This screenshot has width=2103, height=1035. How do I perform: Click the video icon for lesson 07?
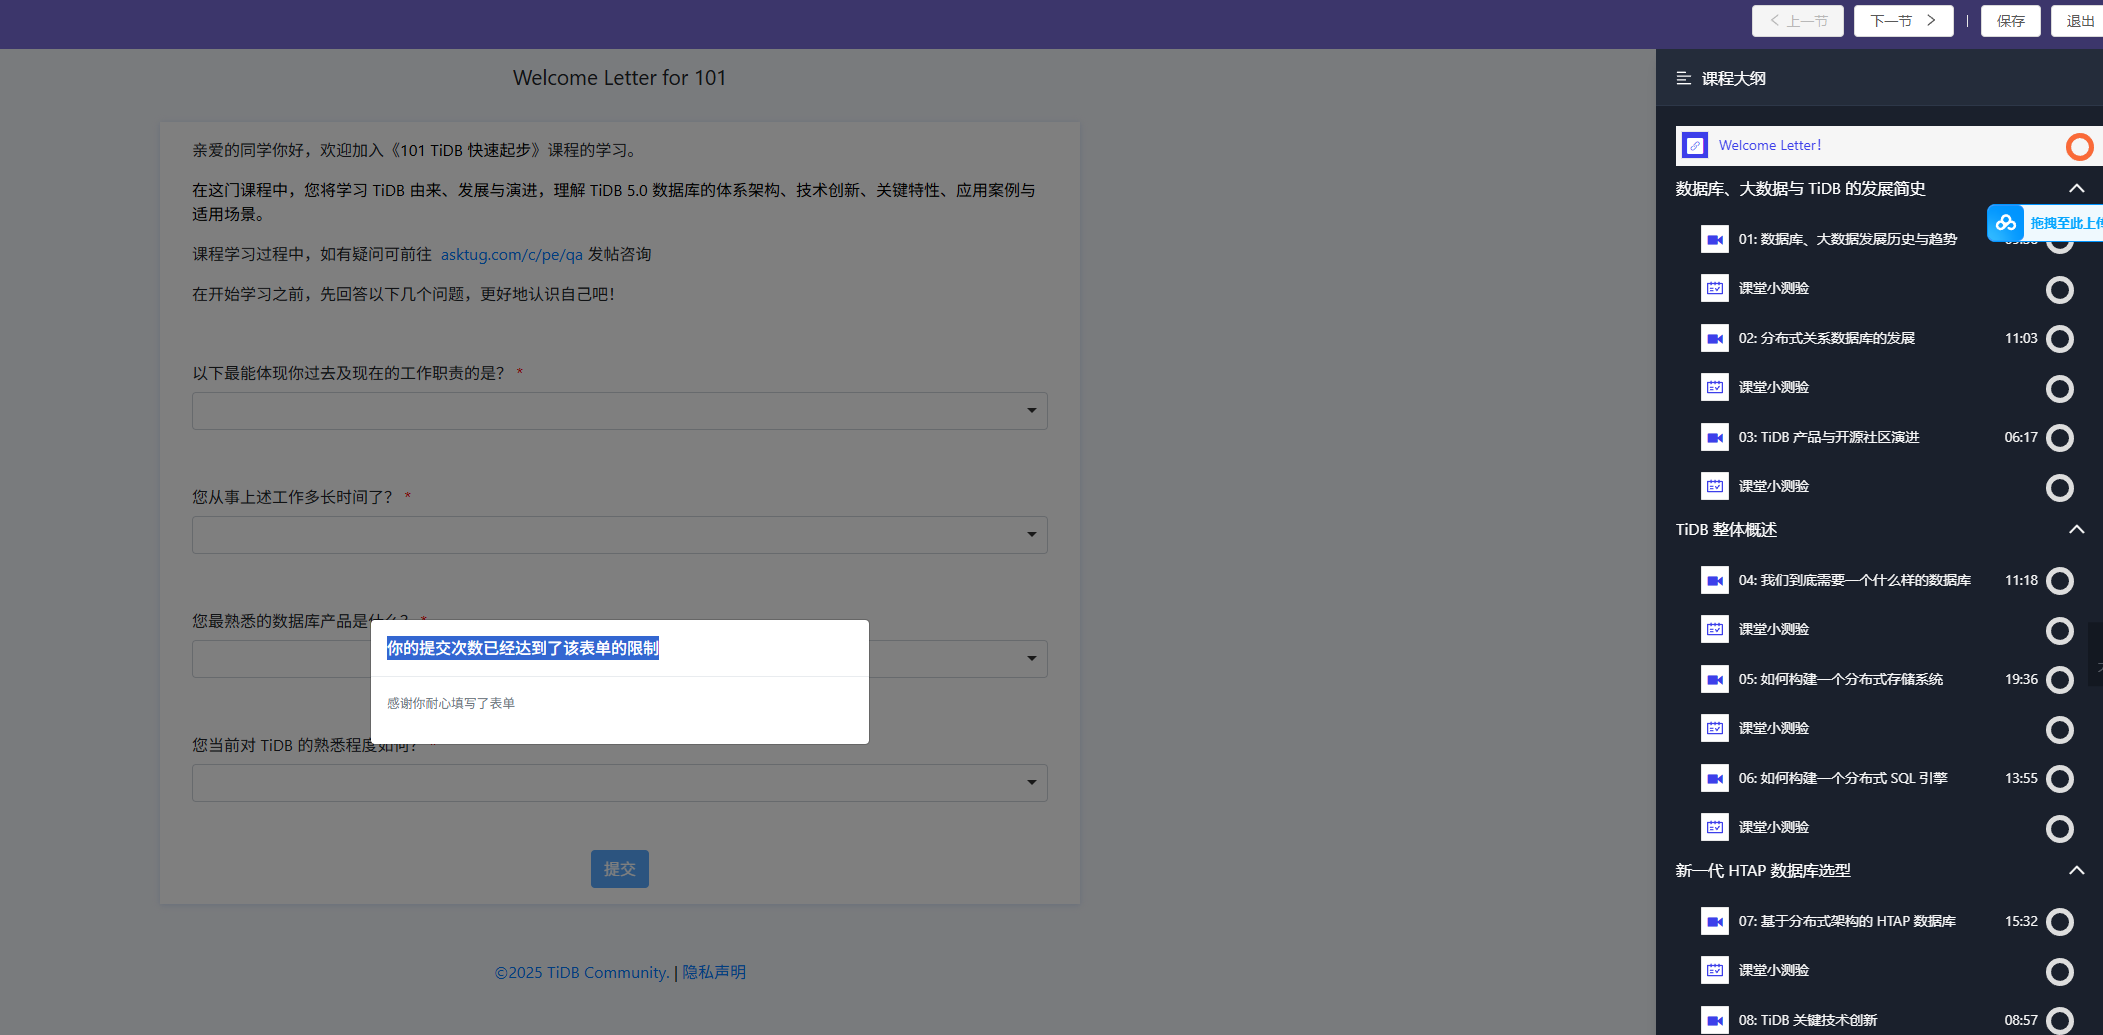(1715, 921)
